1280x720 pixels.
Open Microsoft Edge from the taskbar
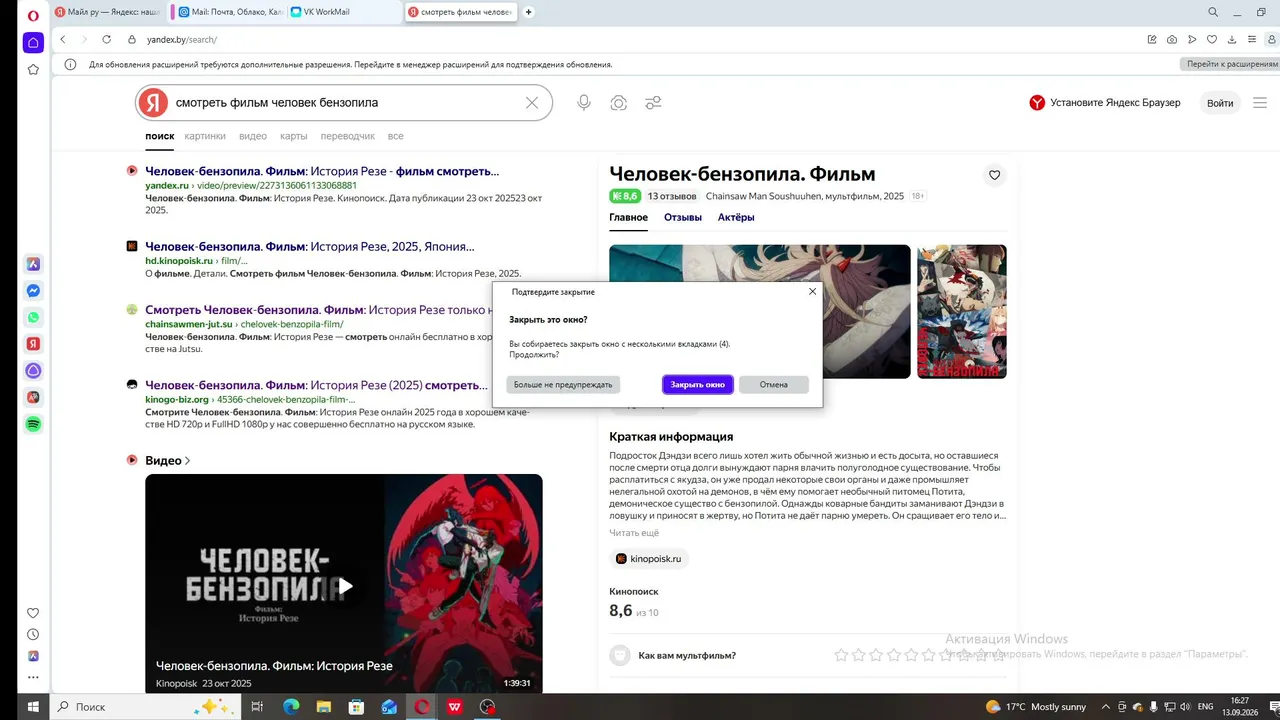(291, 707)
